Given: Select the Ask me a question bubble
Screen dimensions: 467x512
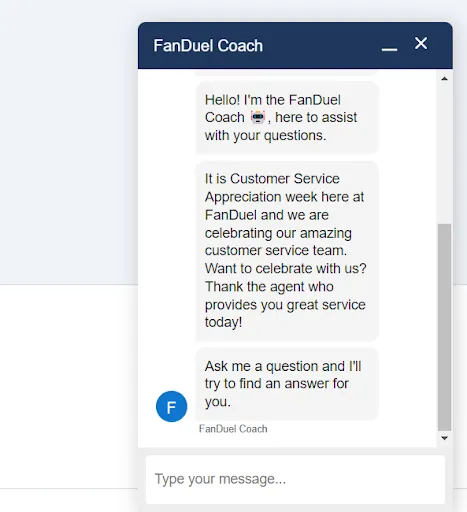Looking at the screenshot, I should (x=287, y=384).
